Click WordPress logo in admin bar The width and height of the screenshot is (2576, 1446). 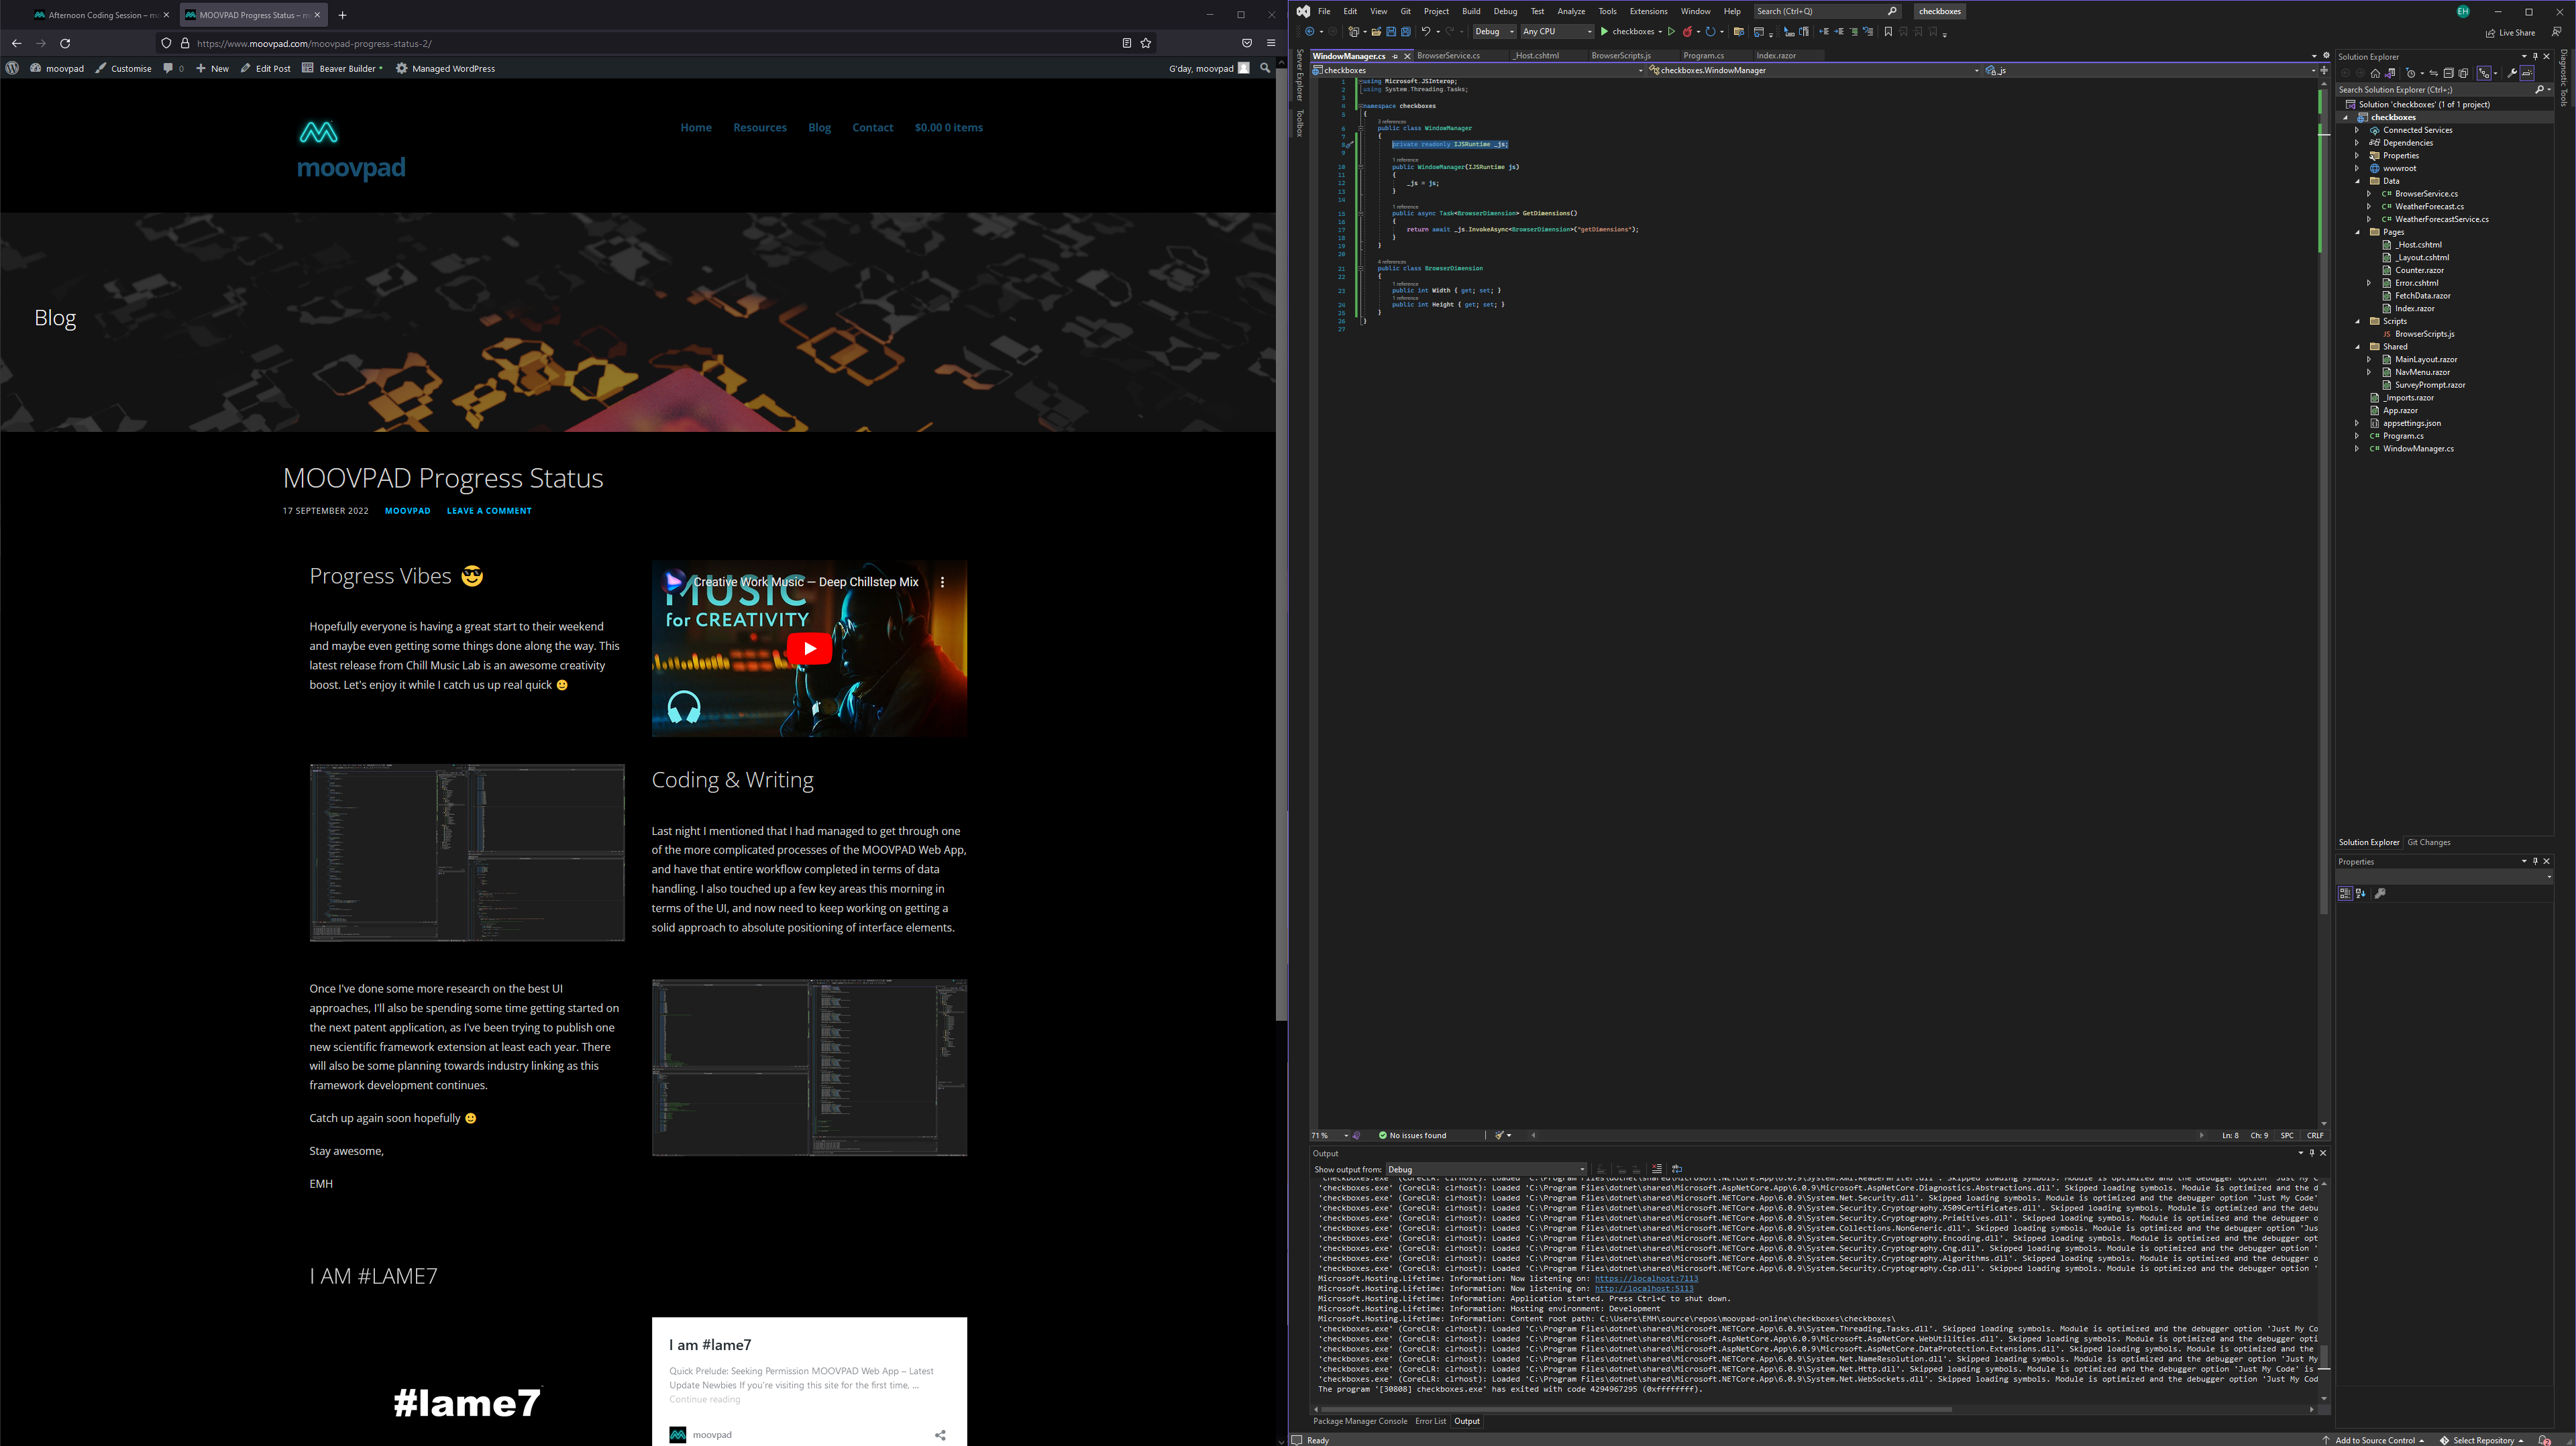click(x=12, y=68)
